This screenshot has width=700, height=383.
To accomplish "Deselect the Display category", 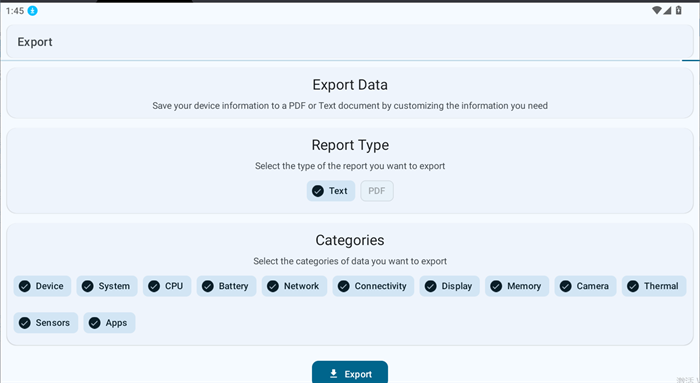I will pos(450,286).
